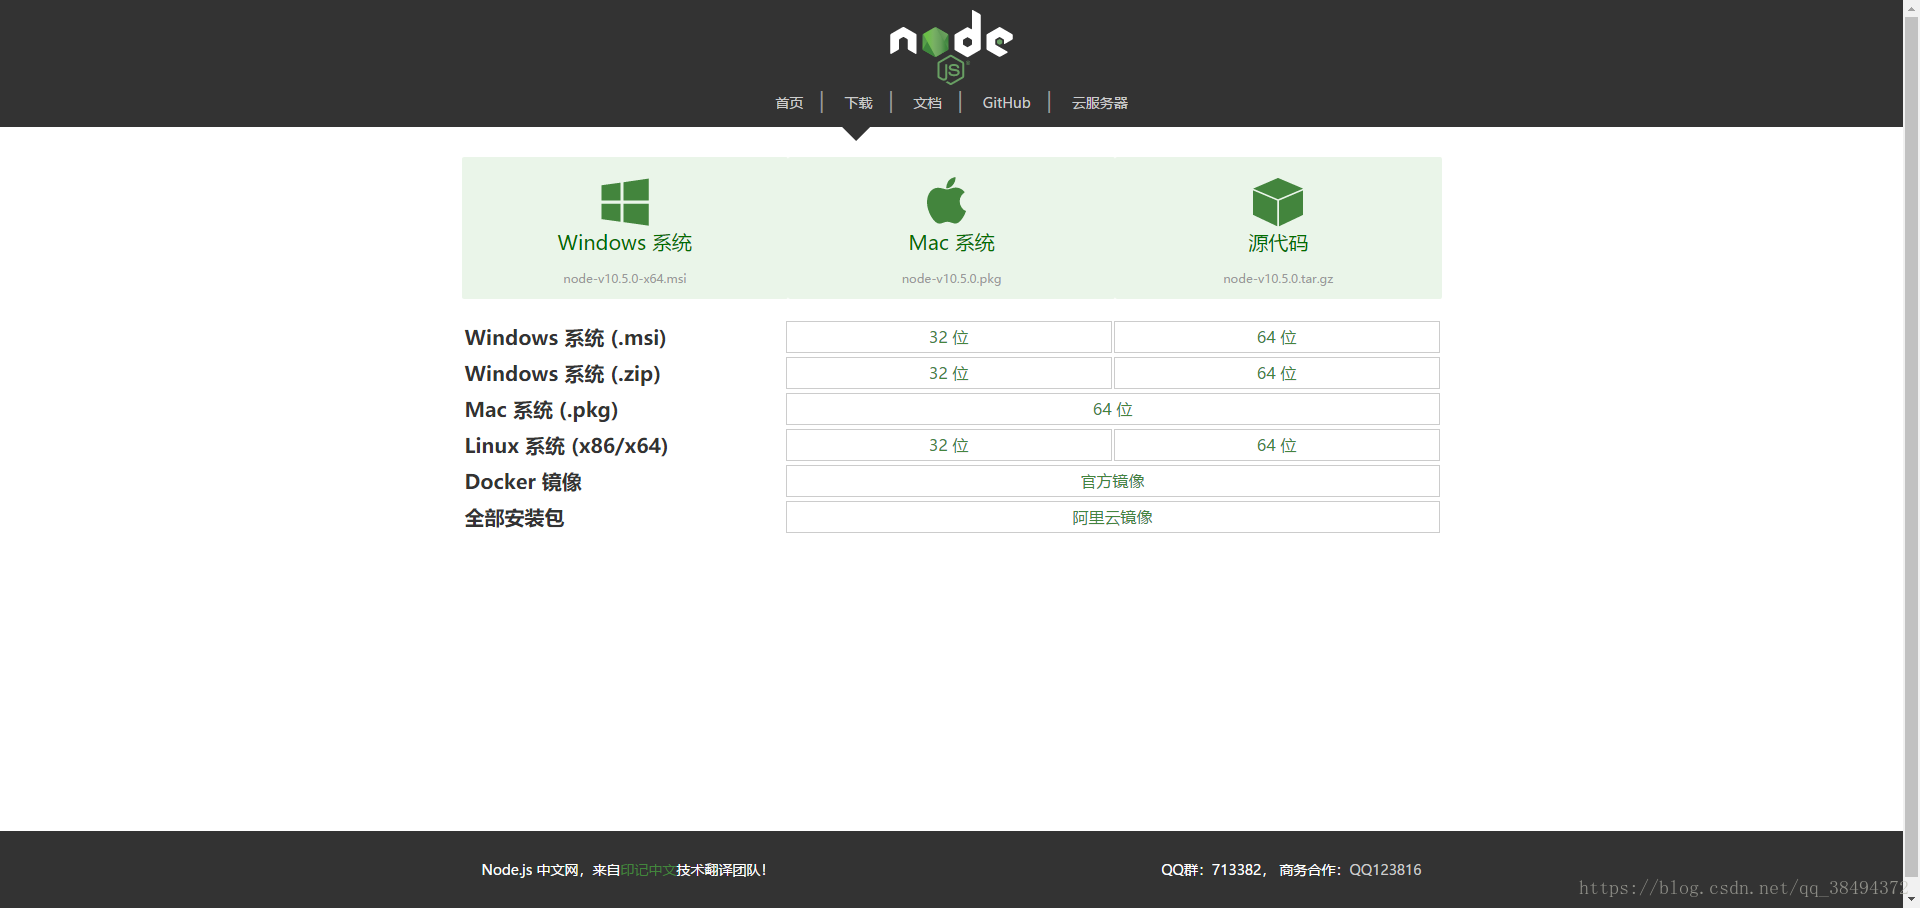Screen dimensions: 1920x908
Task: Click the scrollbar up arrow
Action: pyautogui.click(x=1911, y=7)
